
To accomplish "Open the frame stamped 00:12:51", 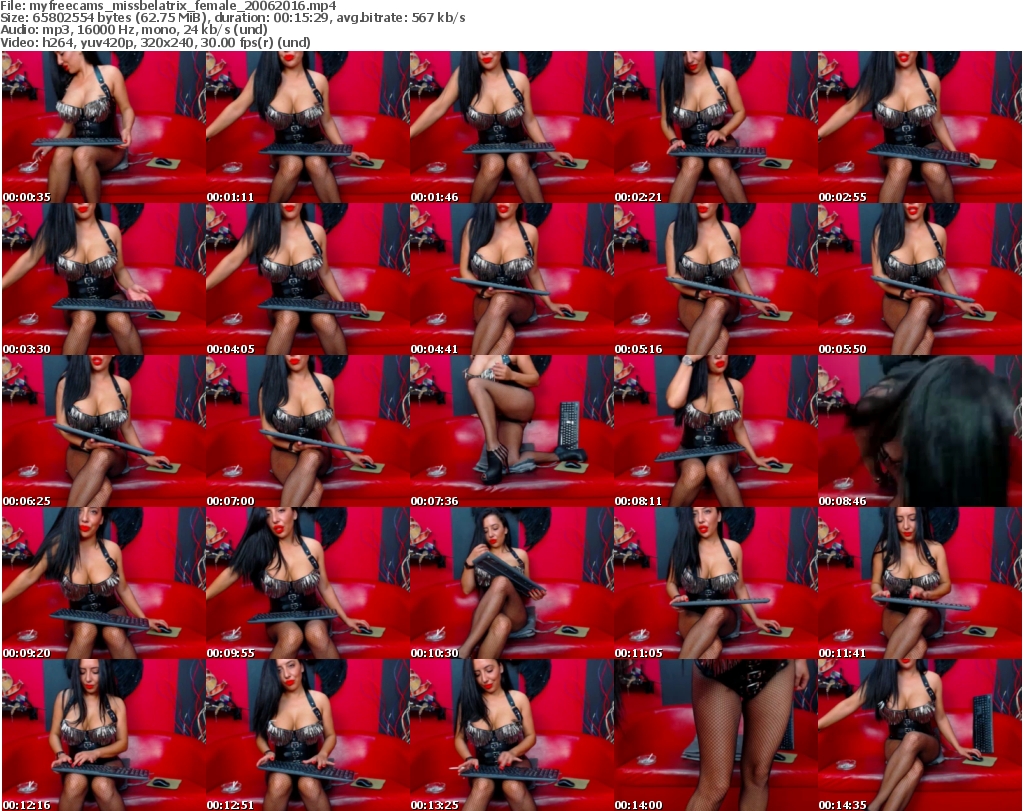I will coord(308,735).
